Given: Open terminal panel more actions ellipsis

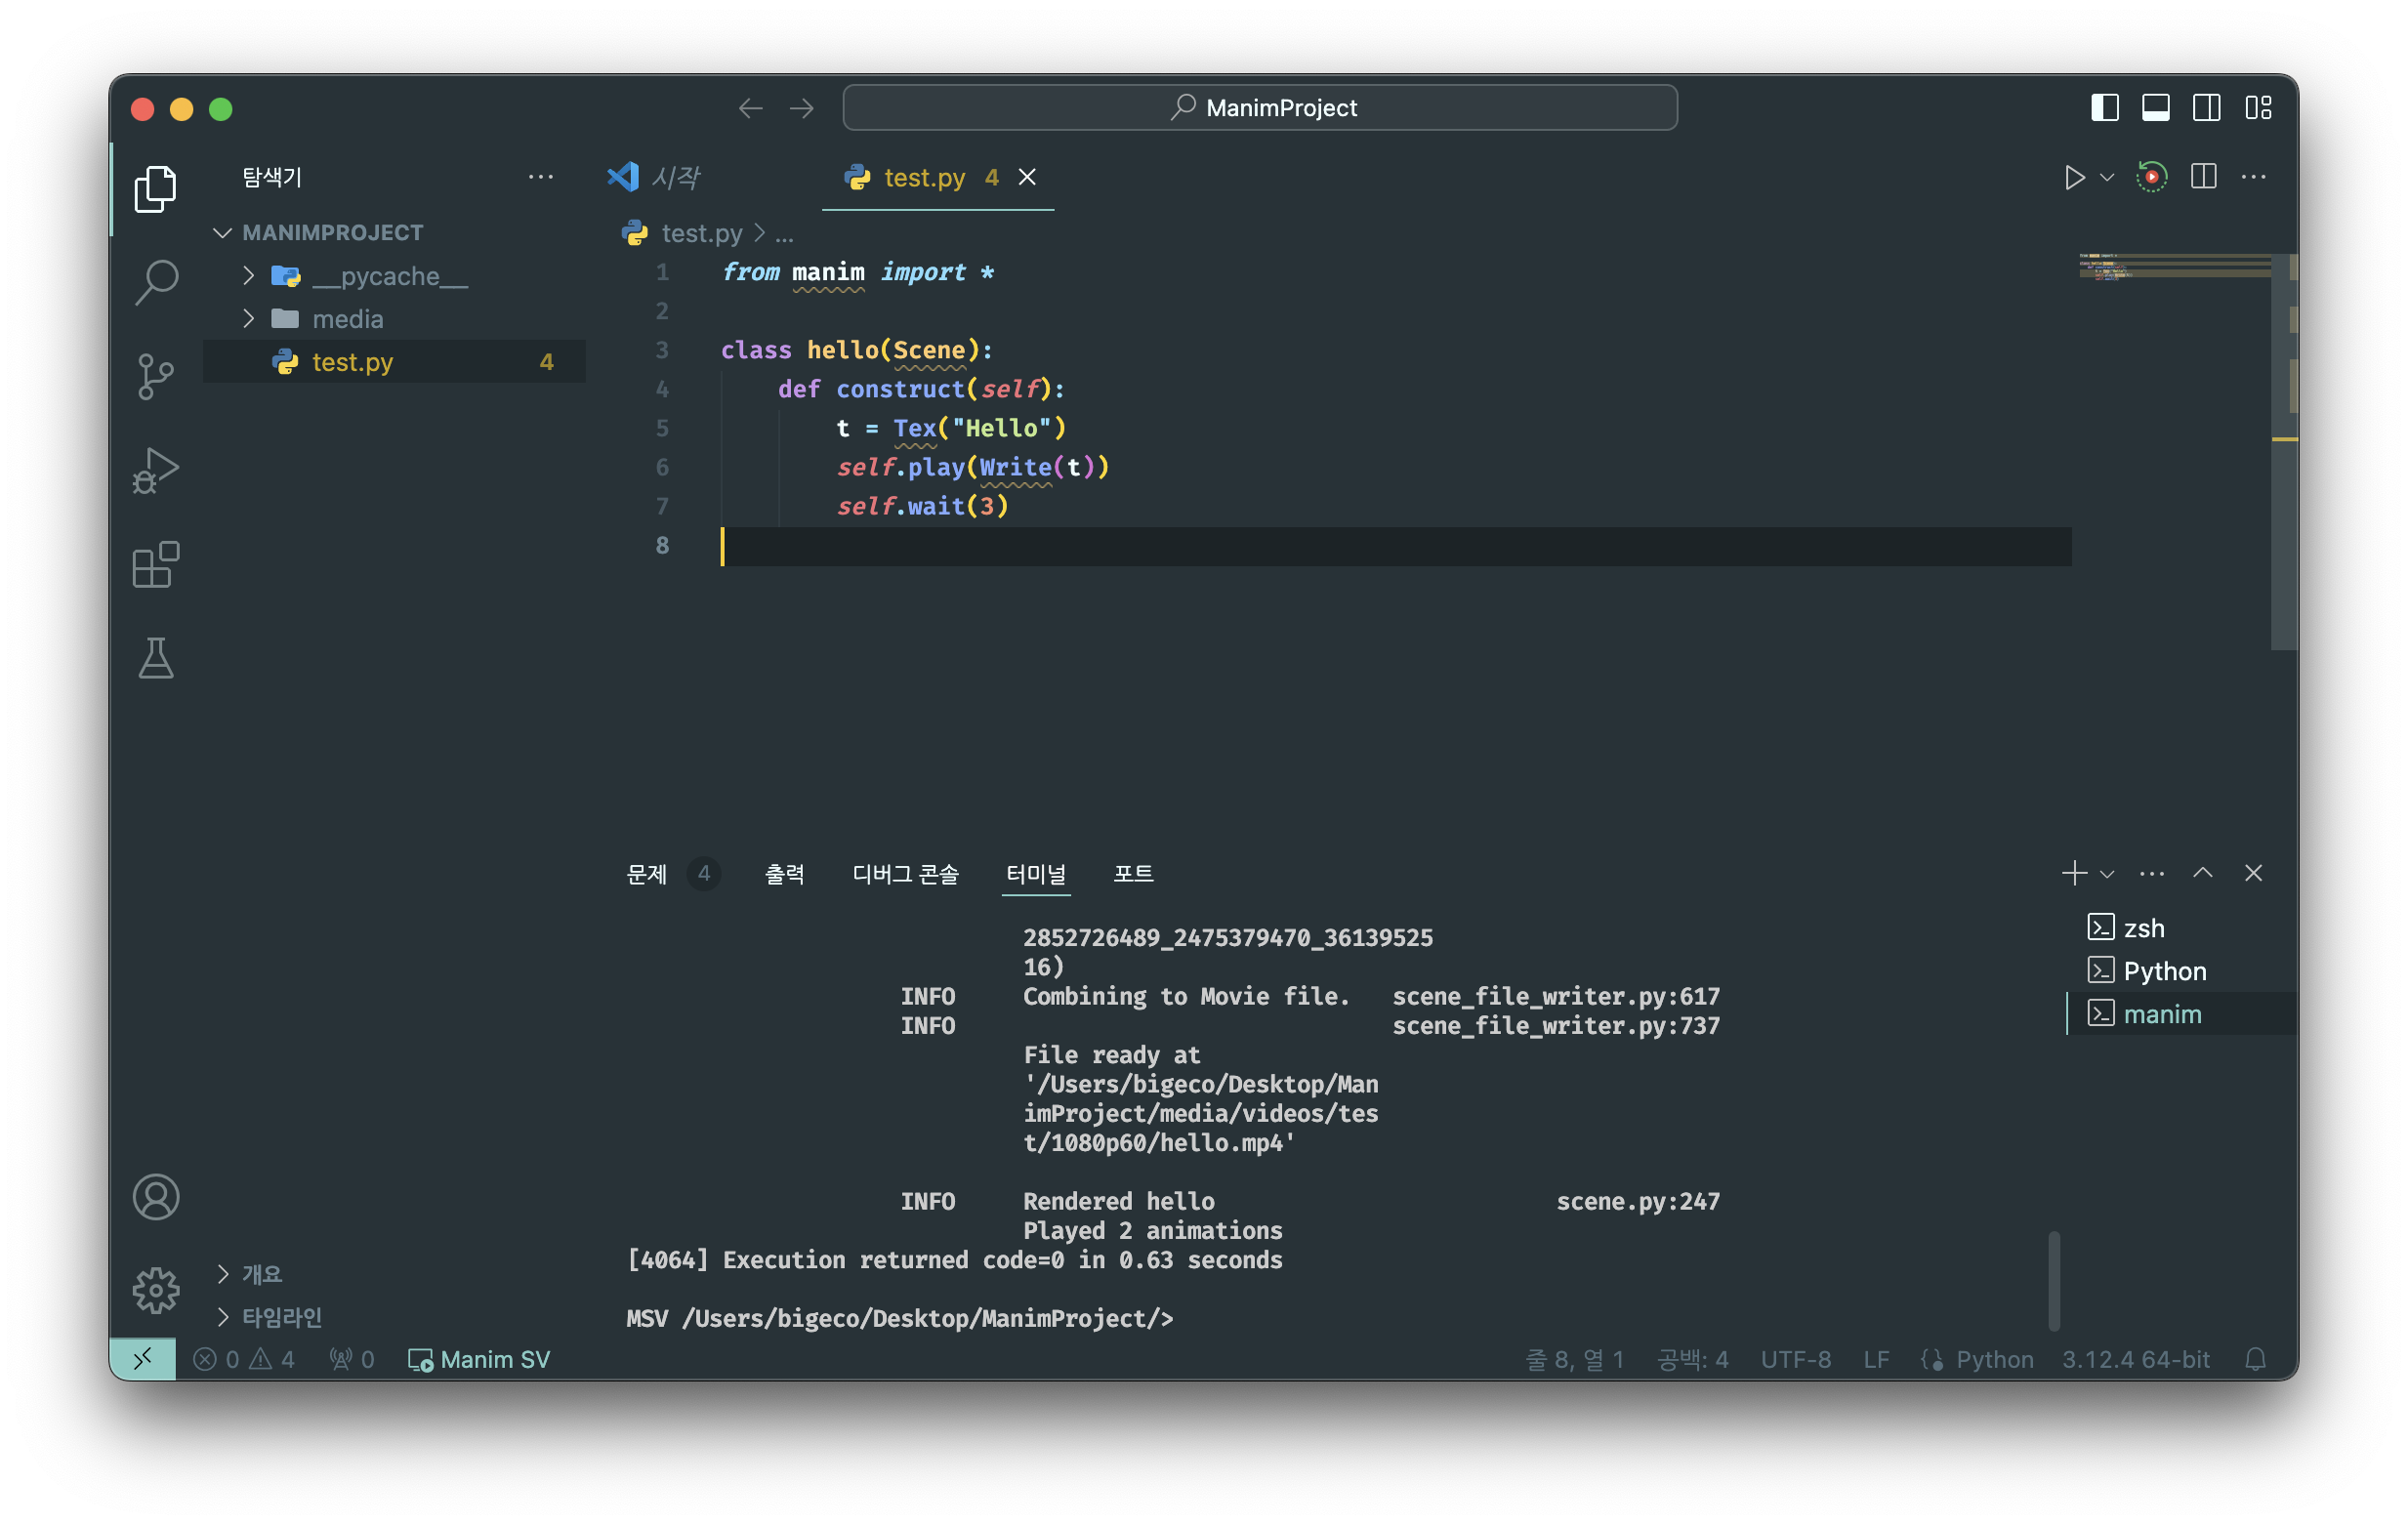Looking at the screenshot, I should point(2151,873).
